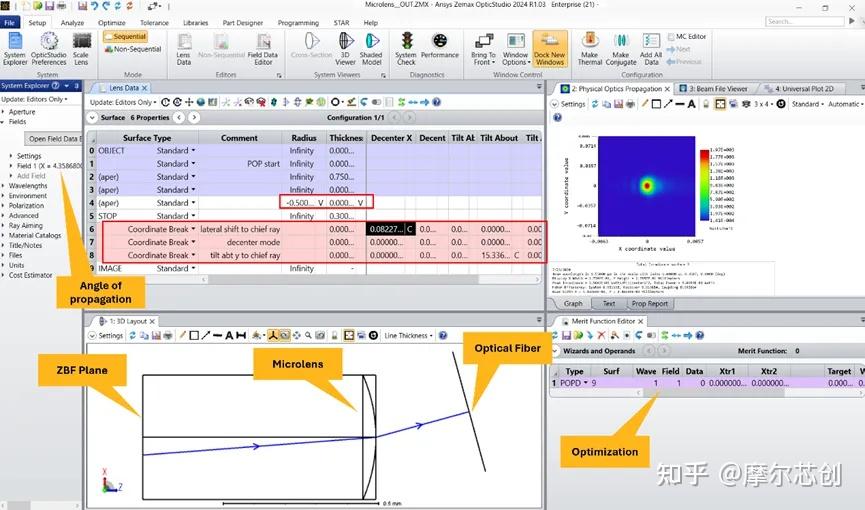Viewport: 865px width, 510px height.
Task: Run System Check
Action: [x=406, y=49]
